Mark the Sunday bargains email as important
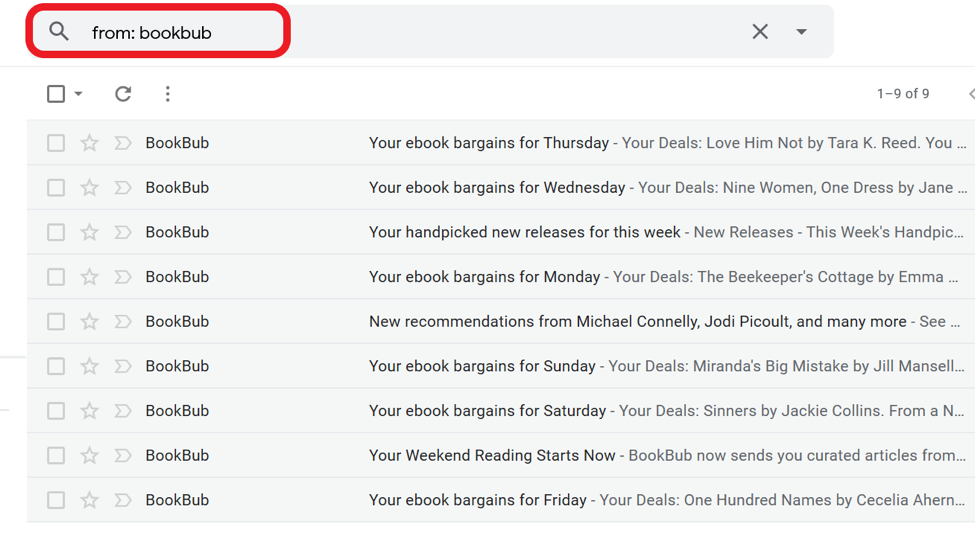Viewport: 975px width, 533px height. pyautogui.click(x=123, y=366)
